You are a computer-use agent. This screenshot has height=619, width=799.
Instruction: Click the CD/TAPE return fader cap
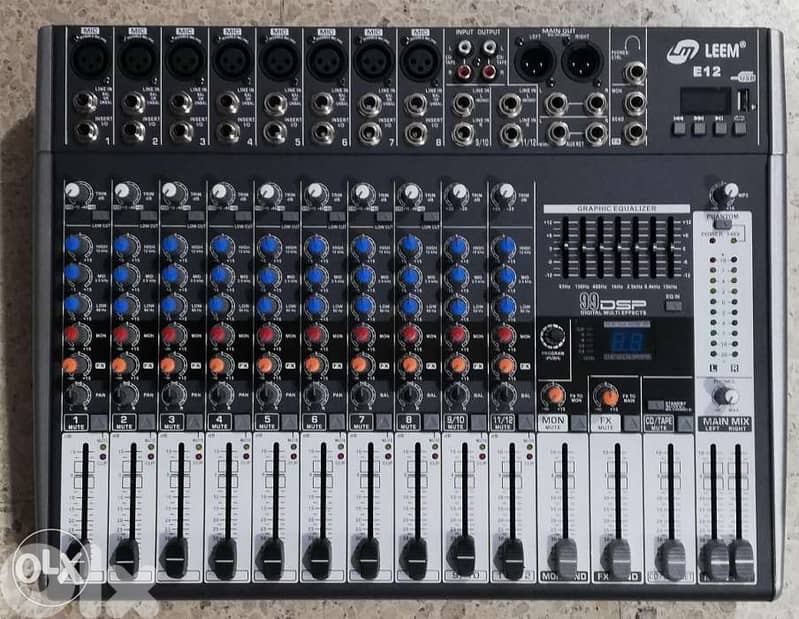672,560
